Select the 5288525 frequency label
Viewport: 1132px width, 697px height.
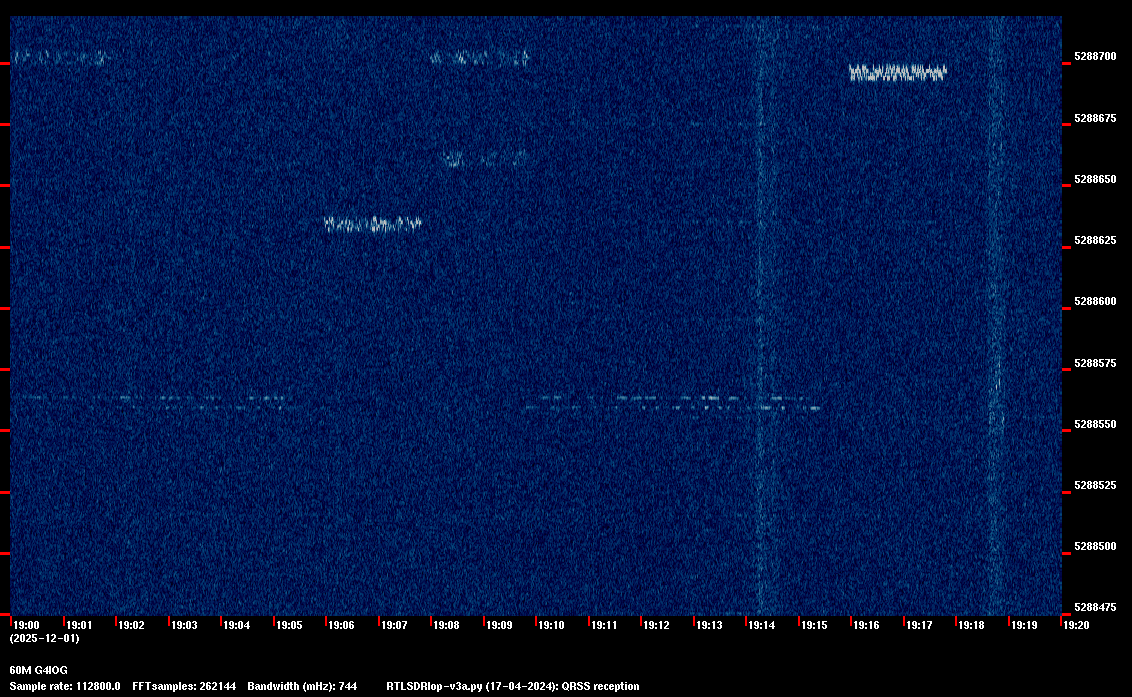[1095, 485]
